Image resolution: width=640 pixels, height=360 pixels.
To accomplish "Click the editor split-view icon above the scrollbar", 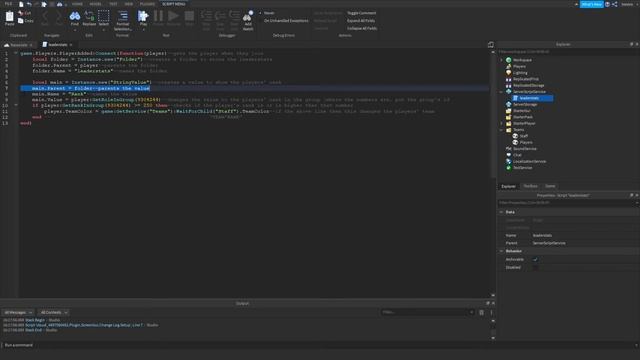I will coord(491,44).
